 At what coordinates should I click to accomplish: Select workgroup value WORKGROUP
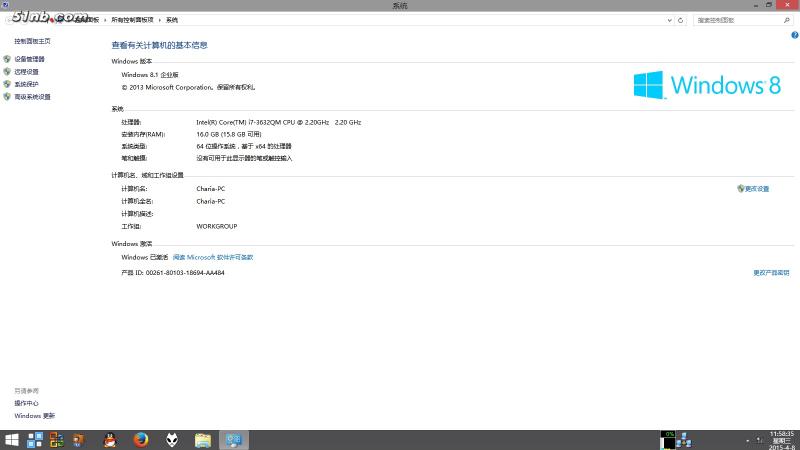217,227
